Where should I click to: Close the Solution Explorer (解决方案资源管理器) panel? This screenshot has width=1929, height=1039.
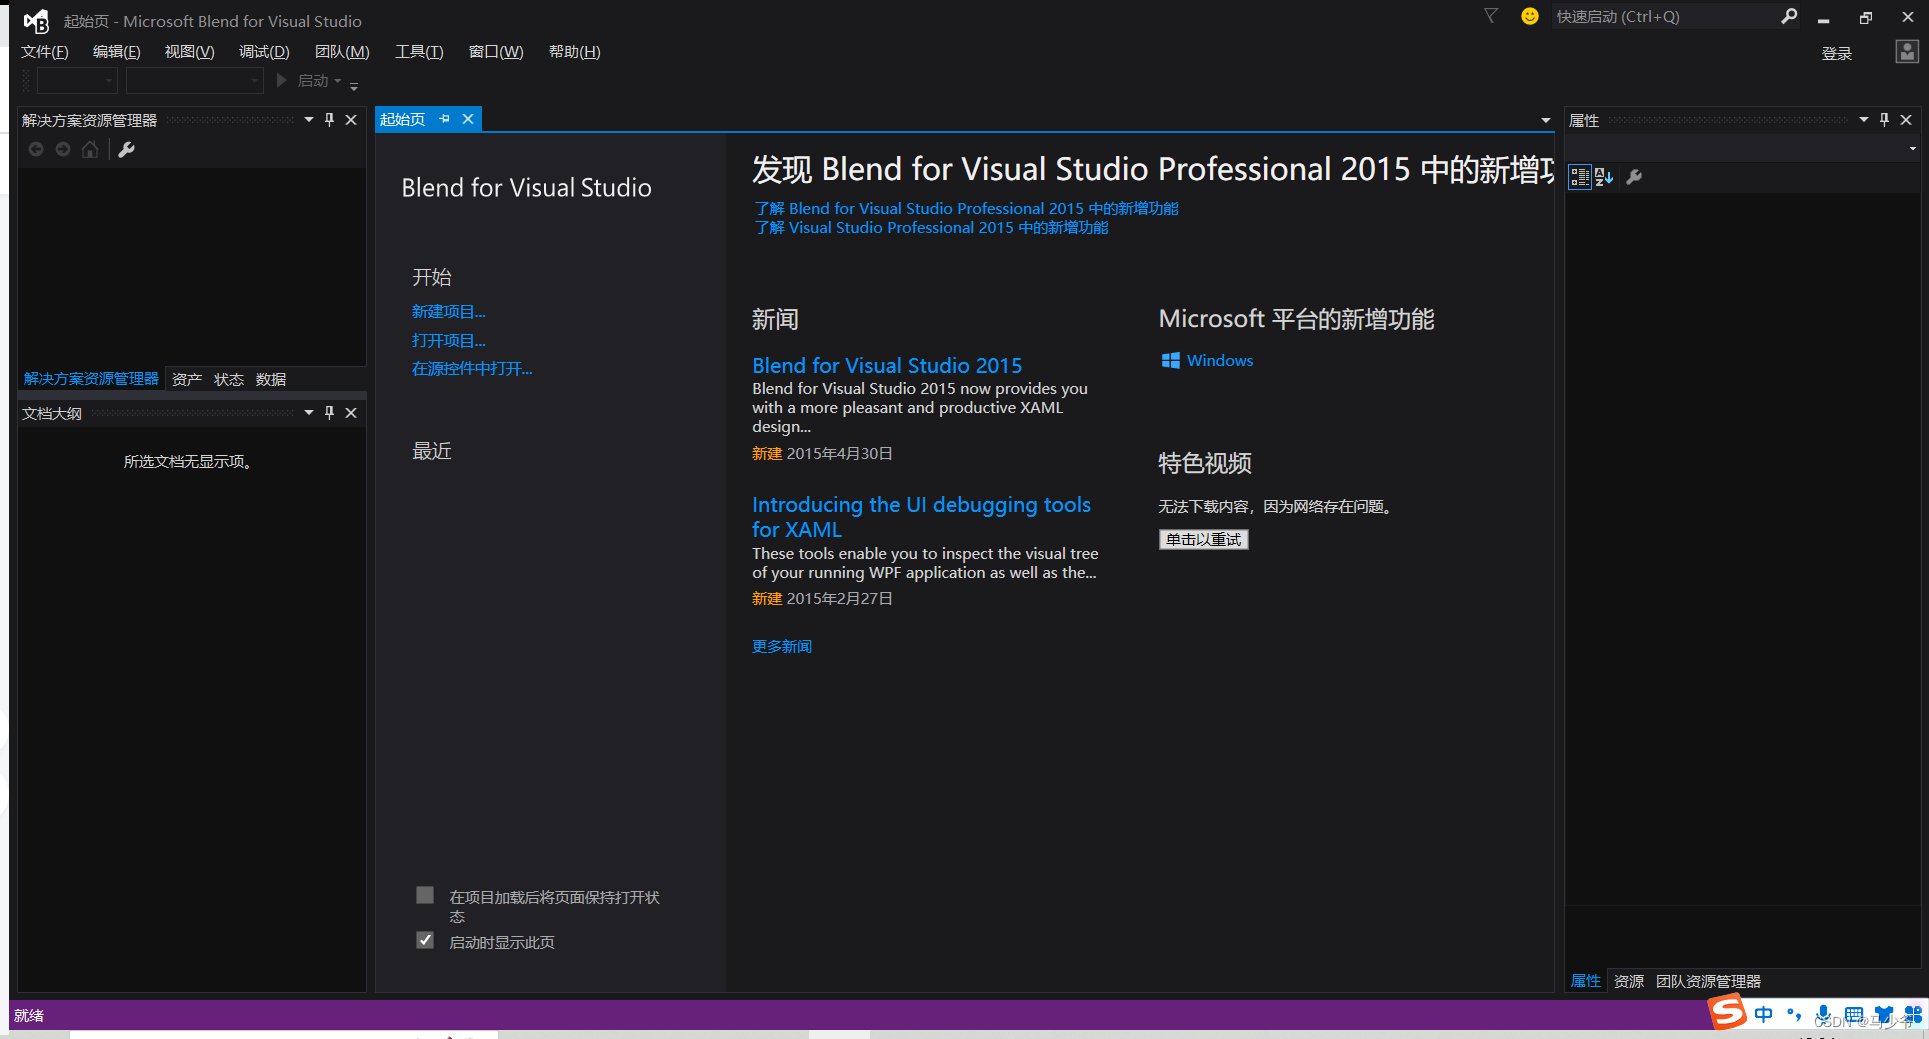click(x=351, y=120)
